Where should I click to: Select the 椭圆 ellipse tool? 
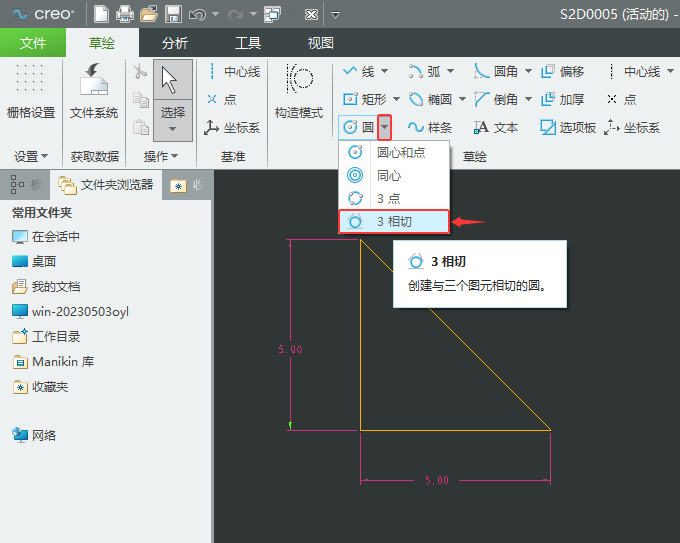[431, 99]
